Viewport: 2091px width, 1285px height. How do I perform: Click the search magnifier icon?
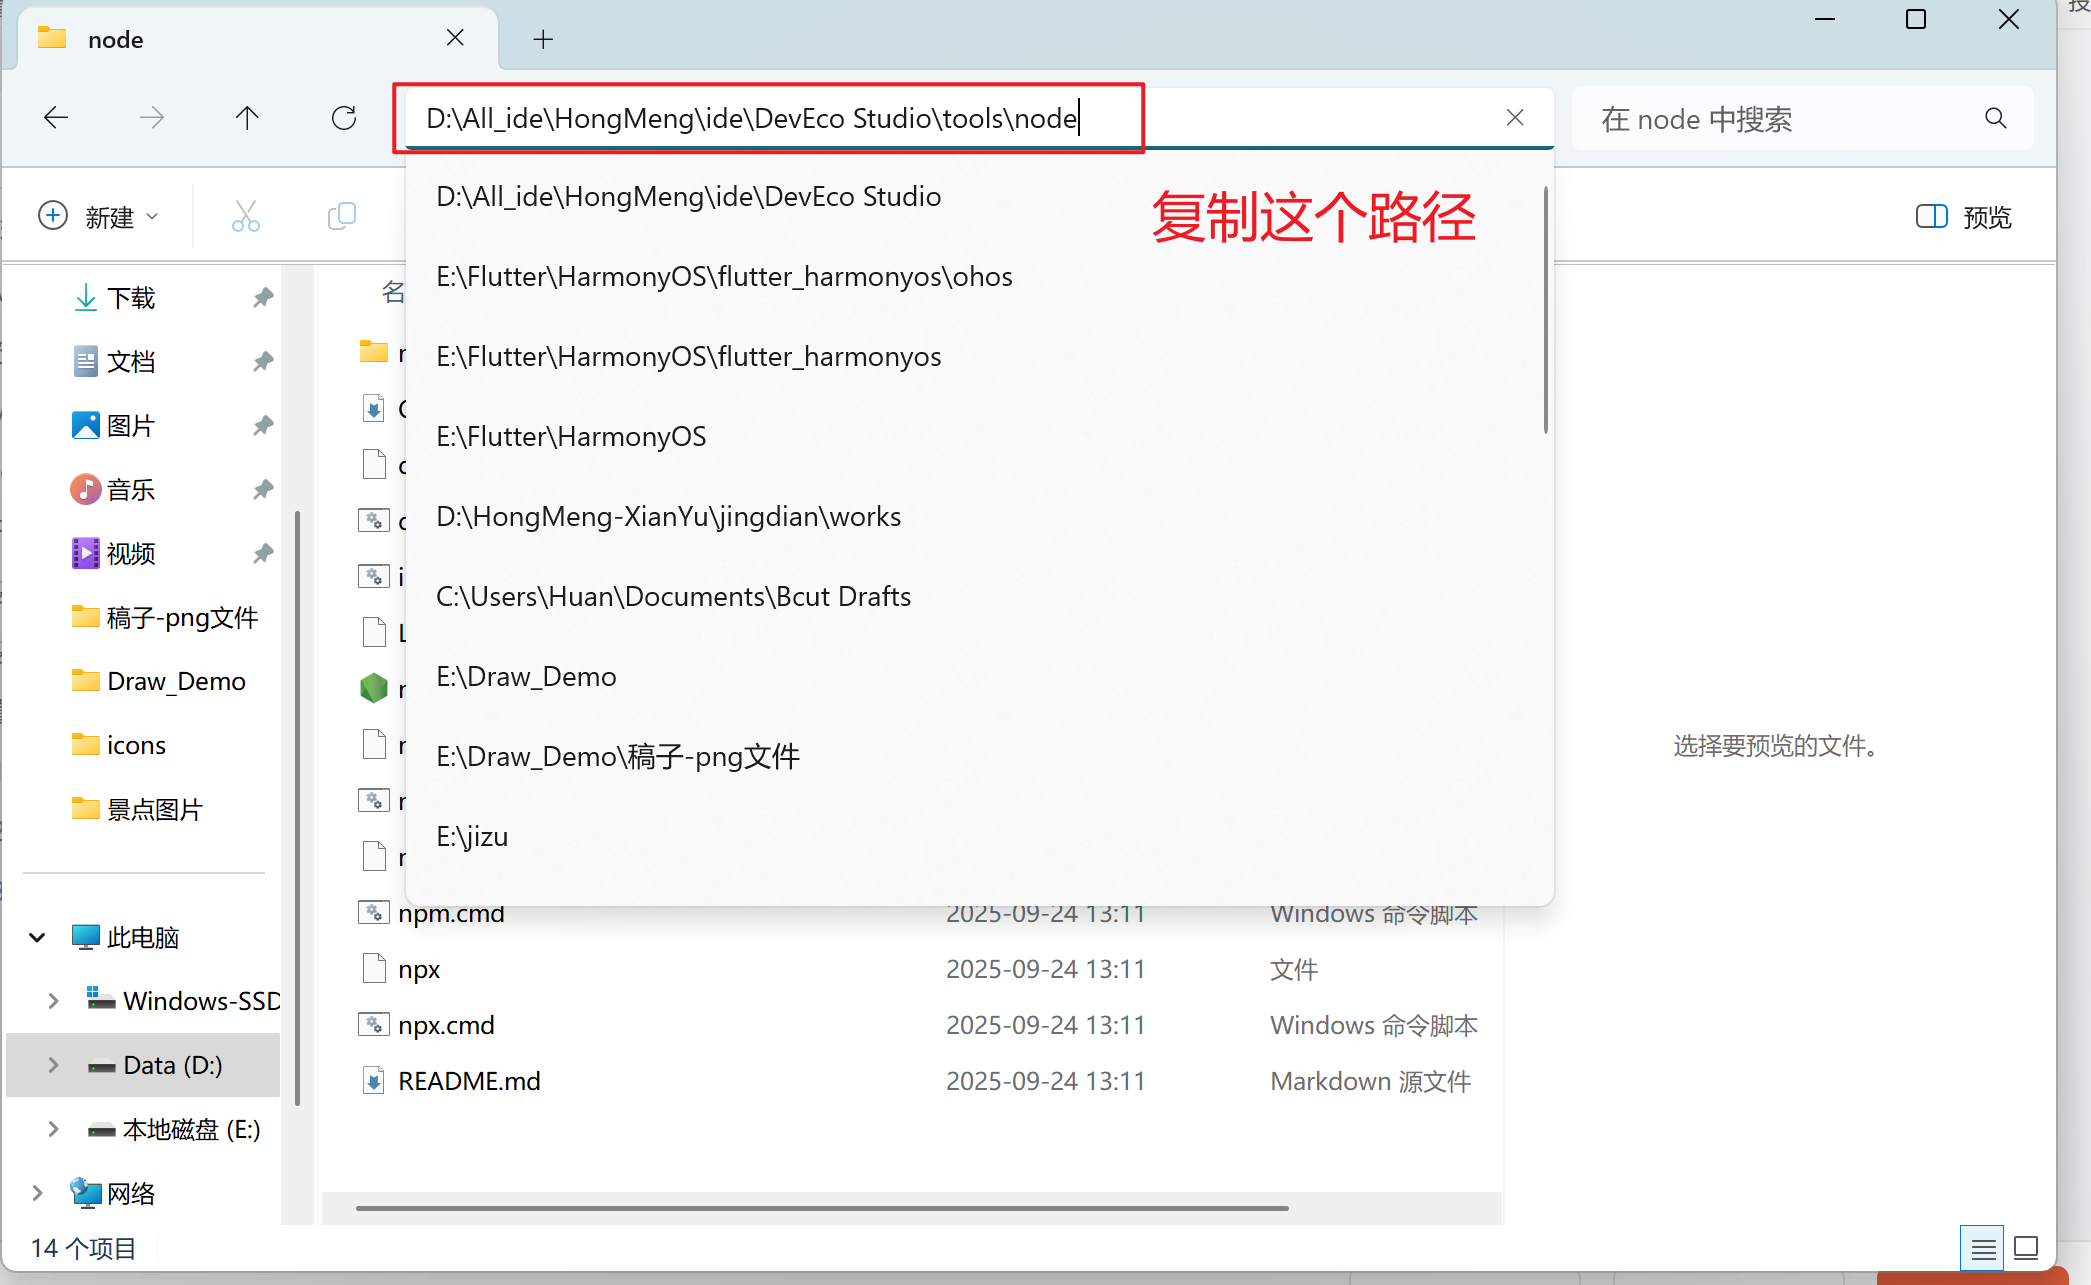[1995, 118]
